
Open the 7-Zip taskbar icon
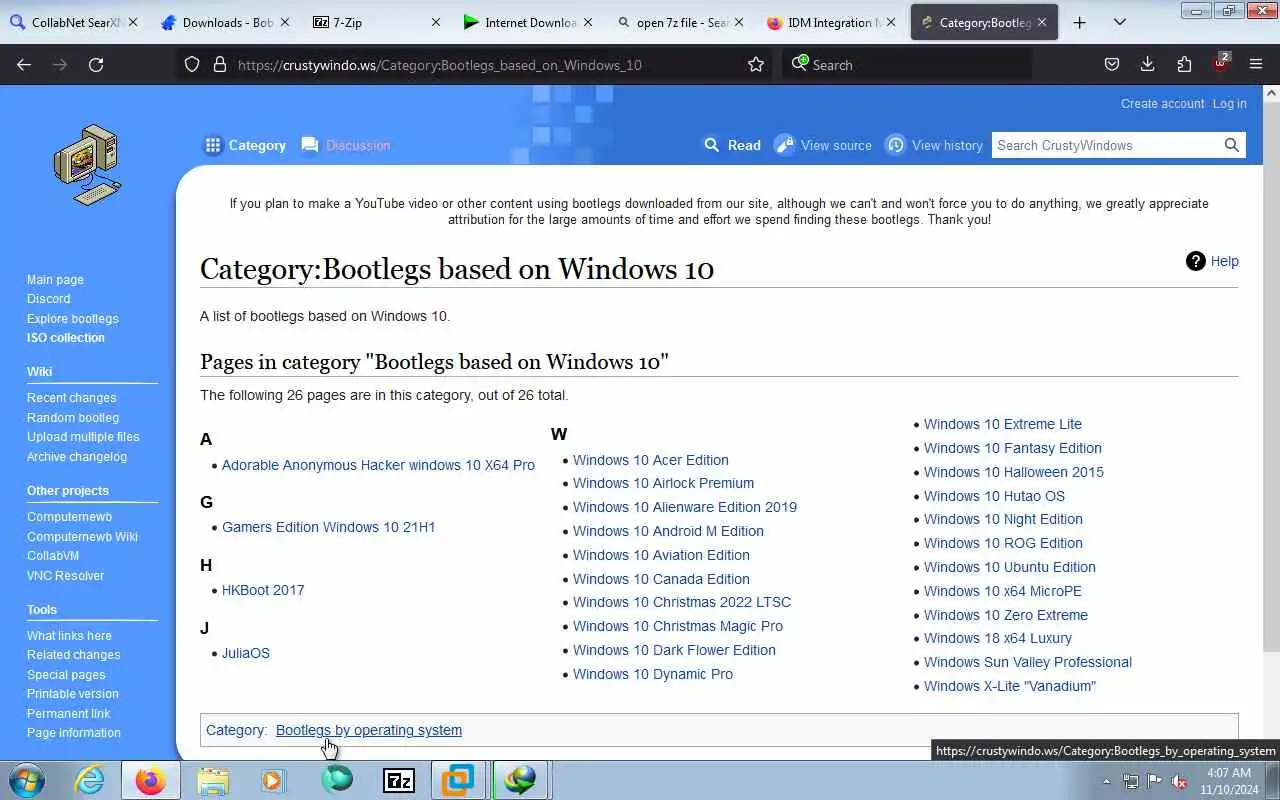(x=398, y=780)
